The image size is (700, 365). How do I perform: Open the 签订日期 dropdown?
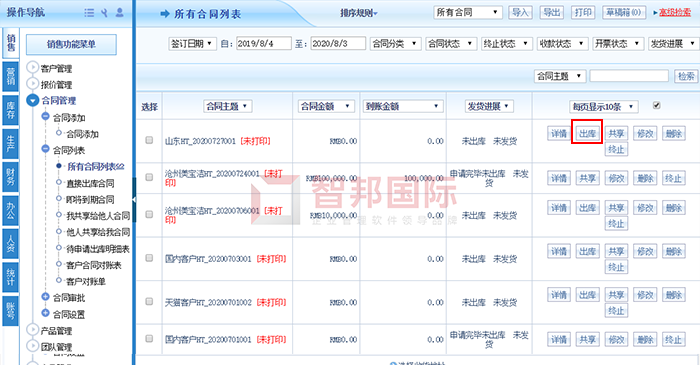(x=192, y=43)
